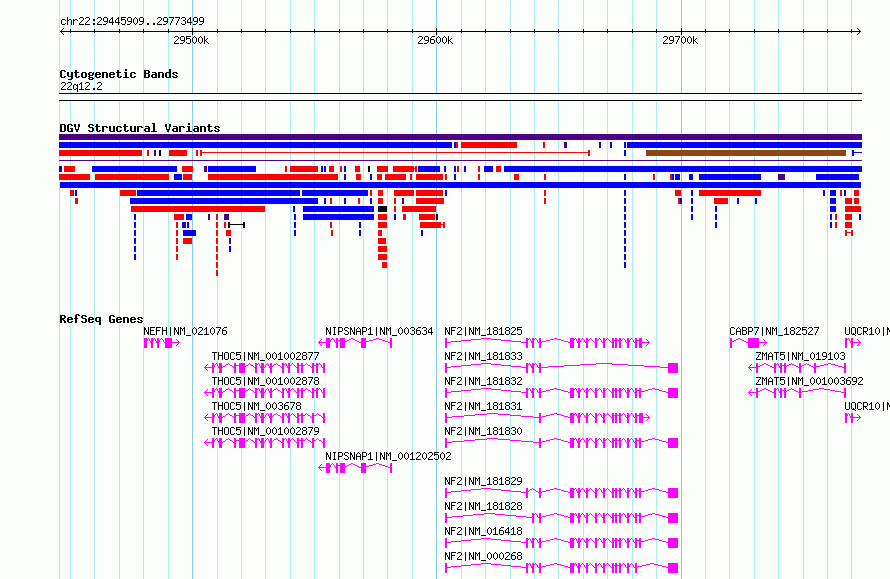Click NF2|NM_016418 transcript label
Image resolution: width=890 pixels, height=579 pixels.
(x=483, y=531)
